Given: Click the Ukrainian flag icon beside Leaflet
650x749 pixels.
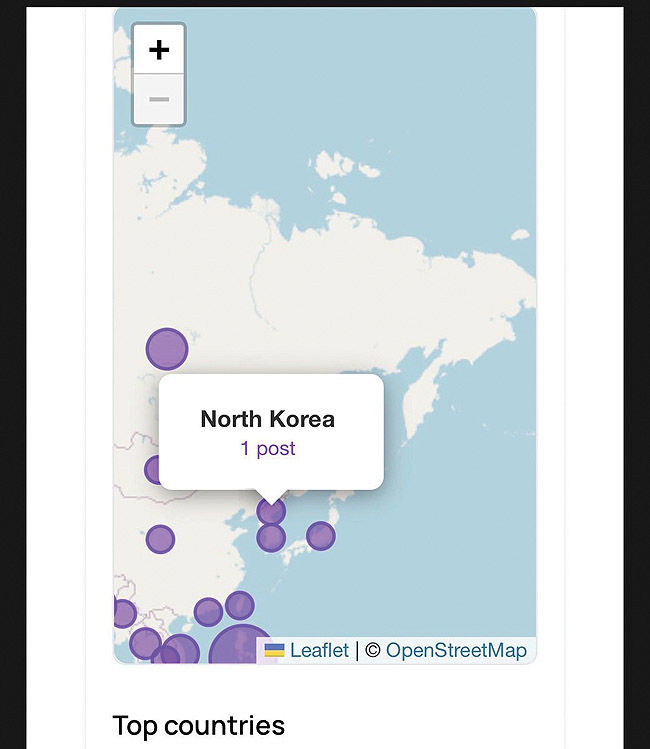Looking at the screenshot, I should (x=274, y=651).
